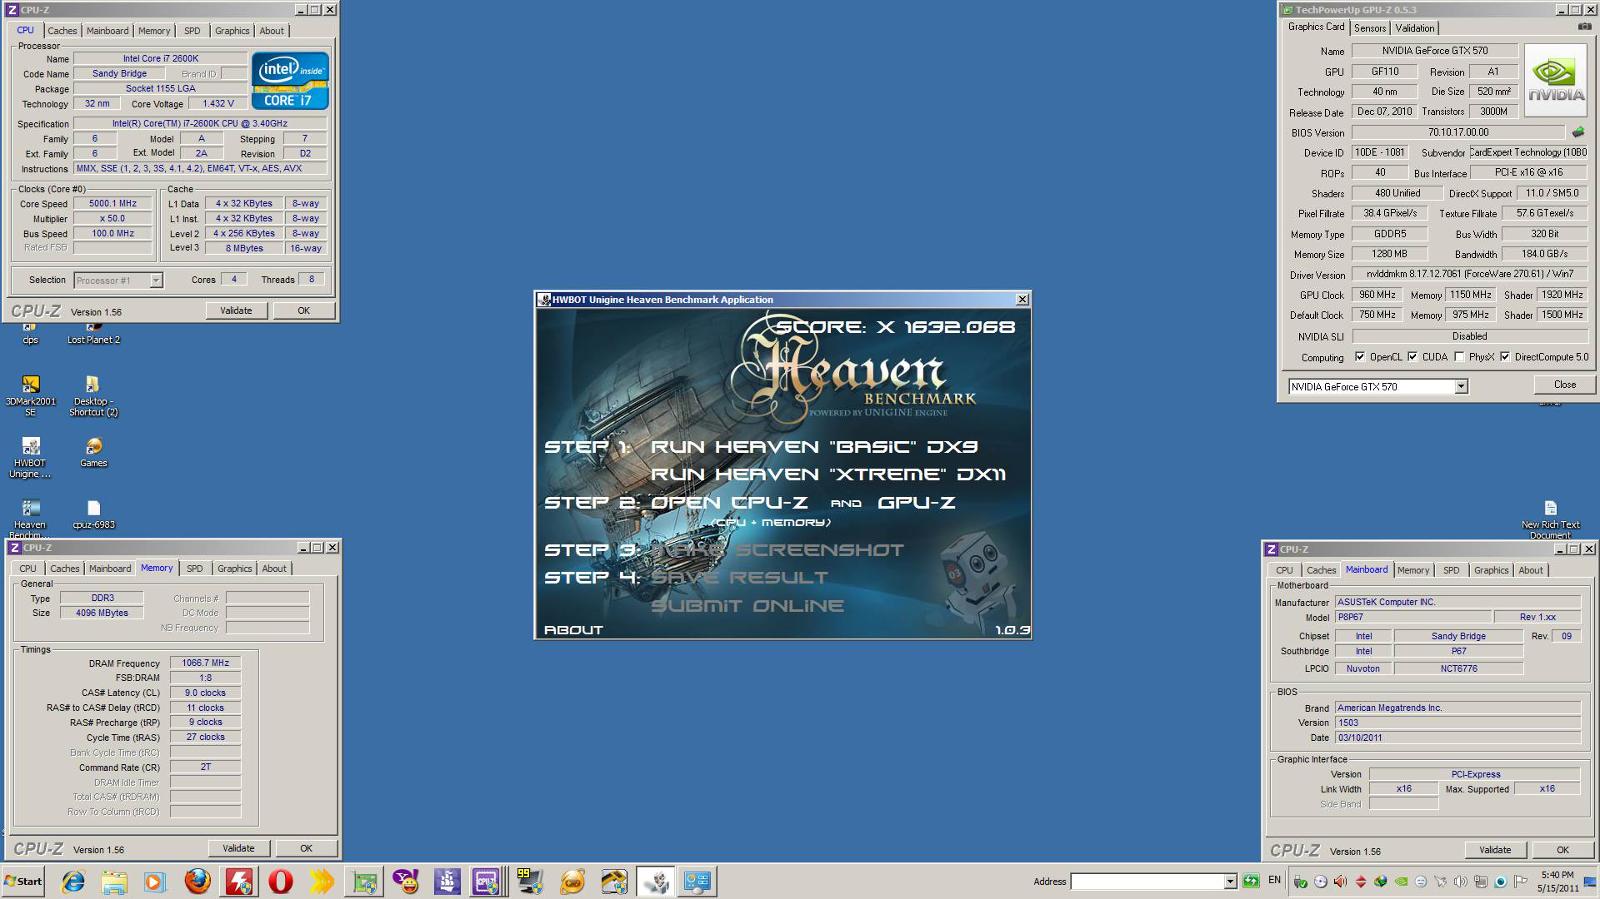Click the Close button in GPU-Z

click(1565, 385)
